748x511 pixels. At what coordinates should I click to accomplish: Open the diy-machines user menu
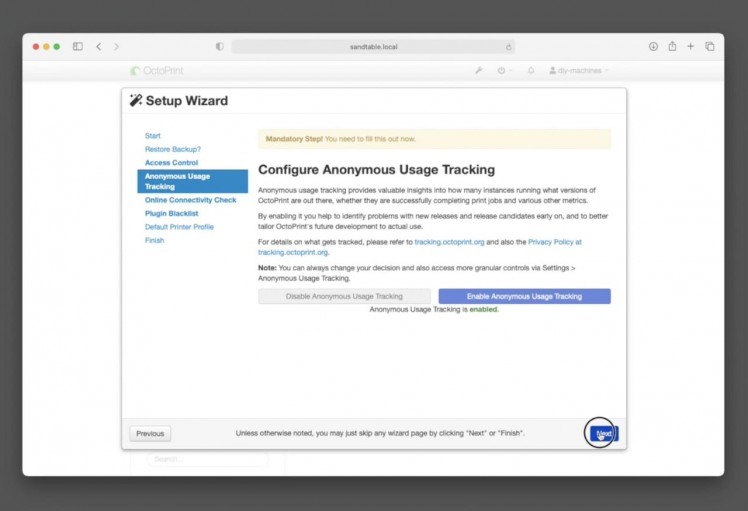[x=579, y=70]
